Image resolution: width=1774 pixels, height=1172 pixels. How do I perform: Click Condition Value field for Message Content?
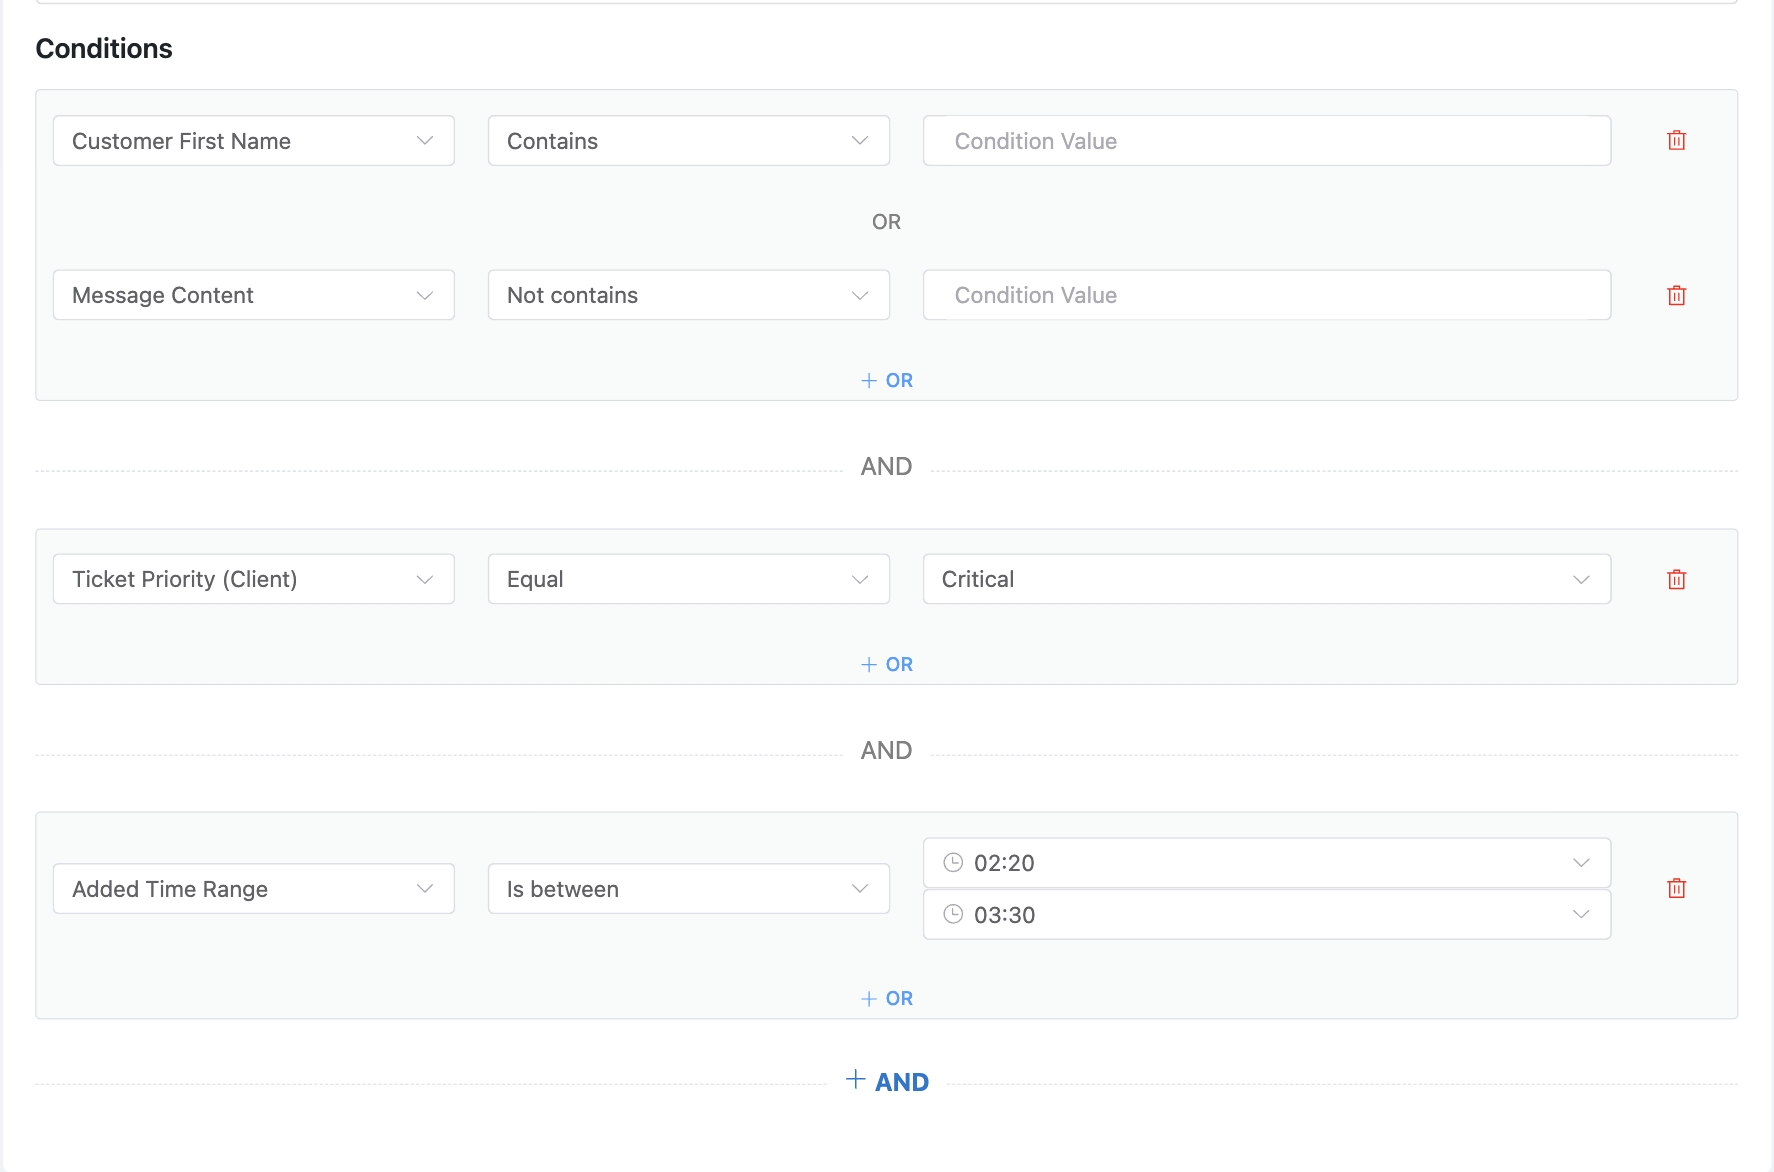[x=1266, y=295]
